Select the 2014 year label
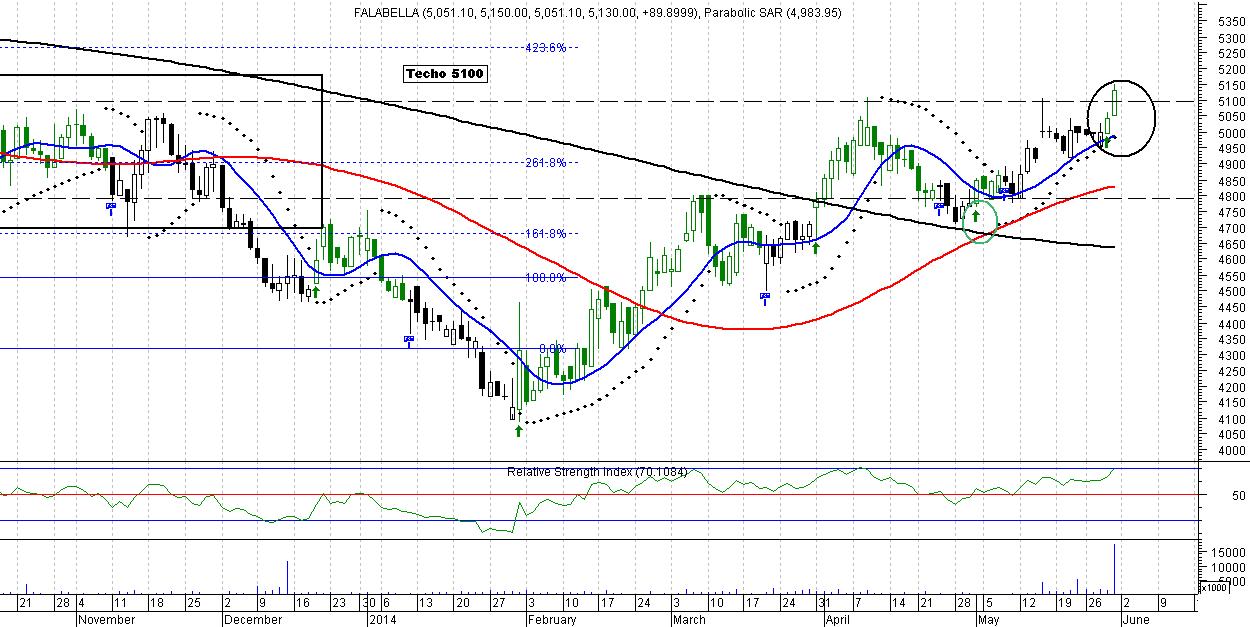Screen dimensions: 1250x627 click(383, 620)
